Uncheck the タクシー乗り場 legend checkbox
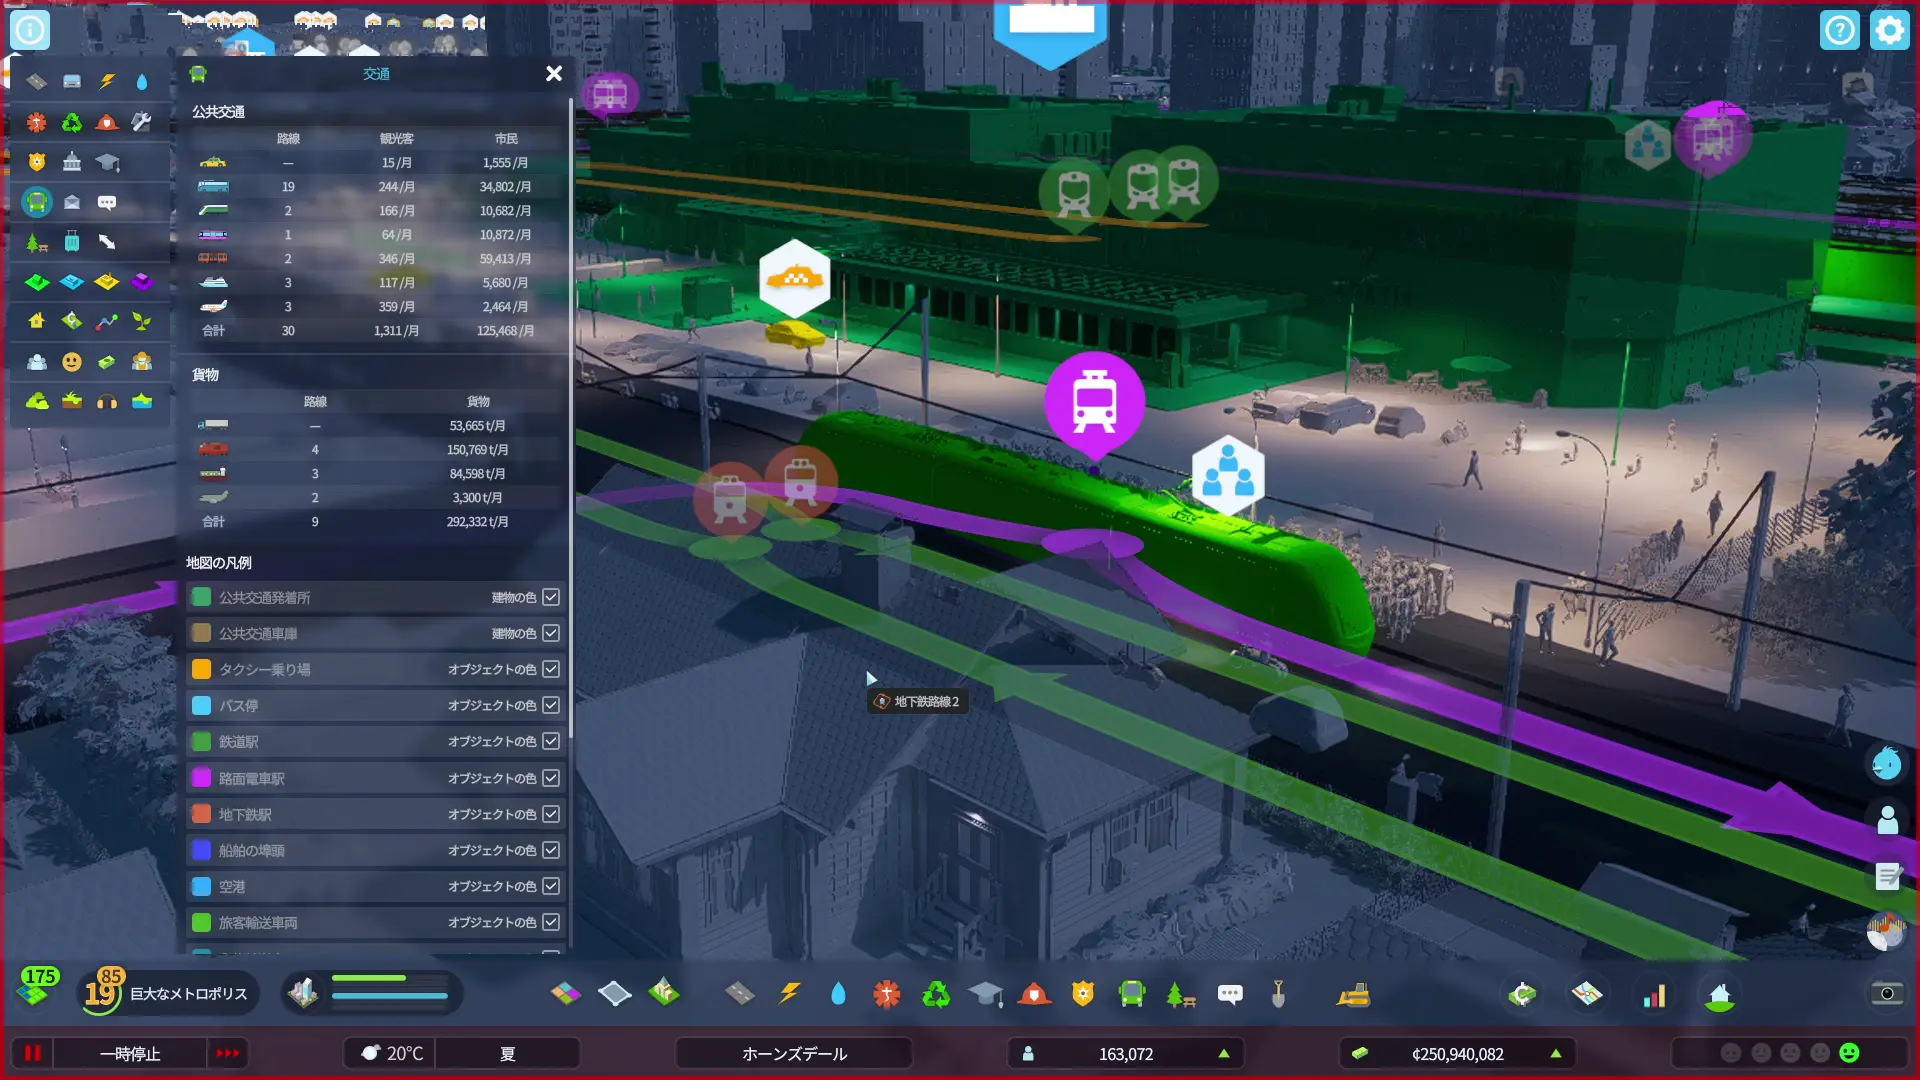The image size is (1920, 1080). [551, 669]
